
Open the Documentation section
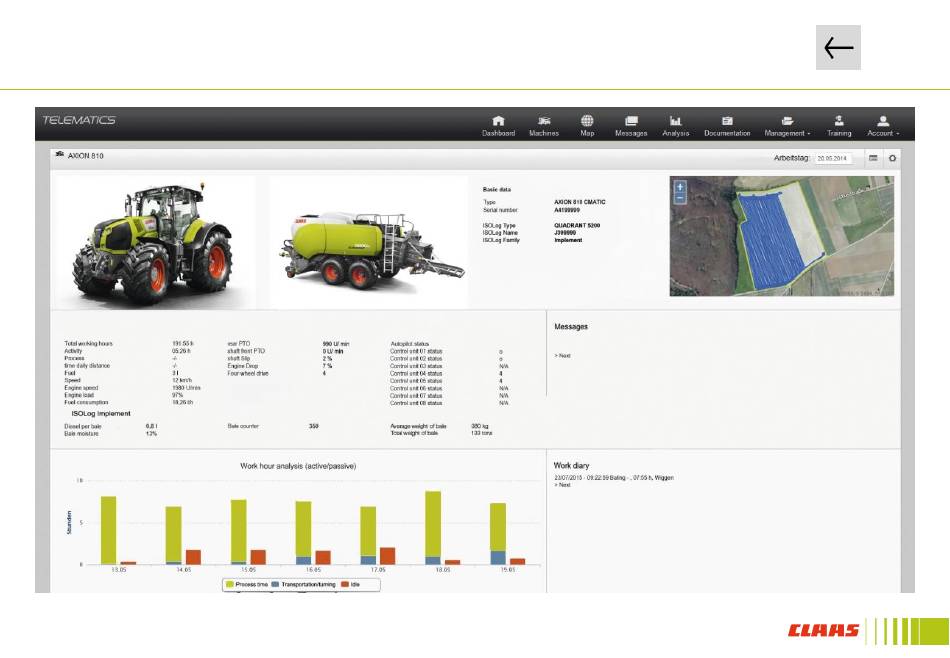(727, 126)
